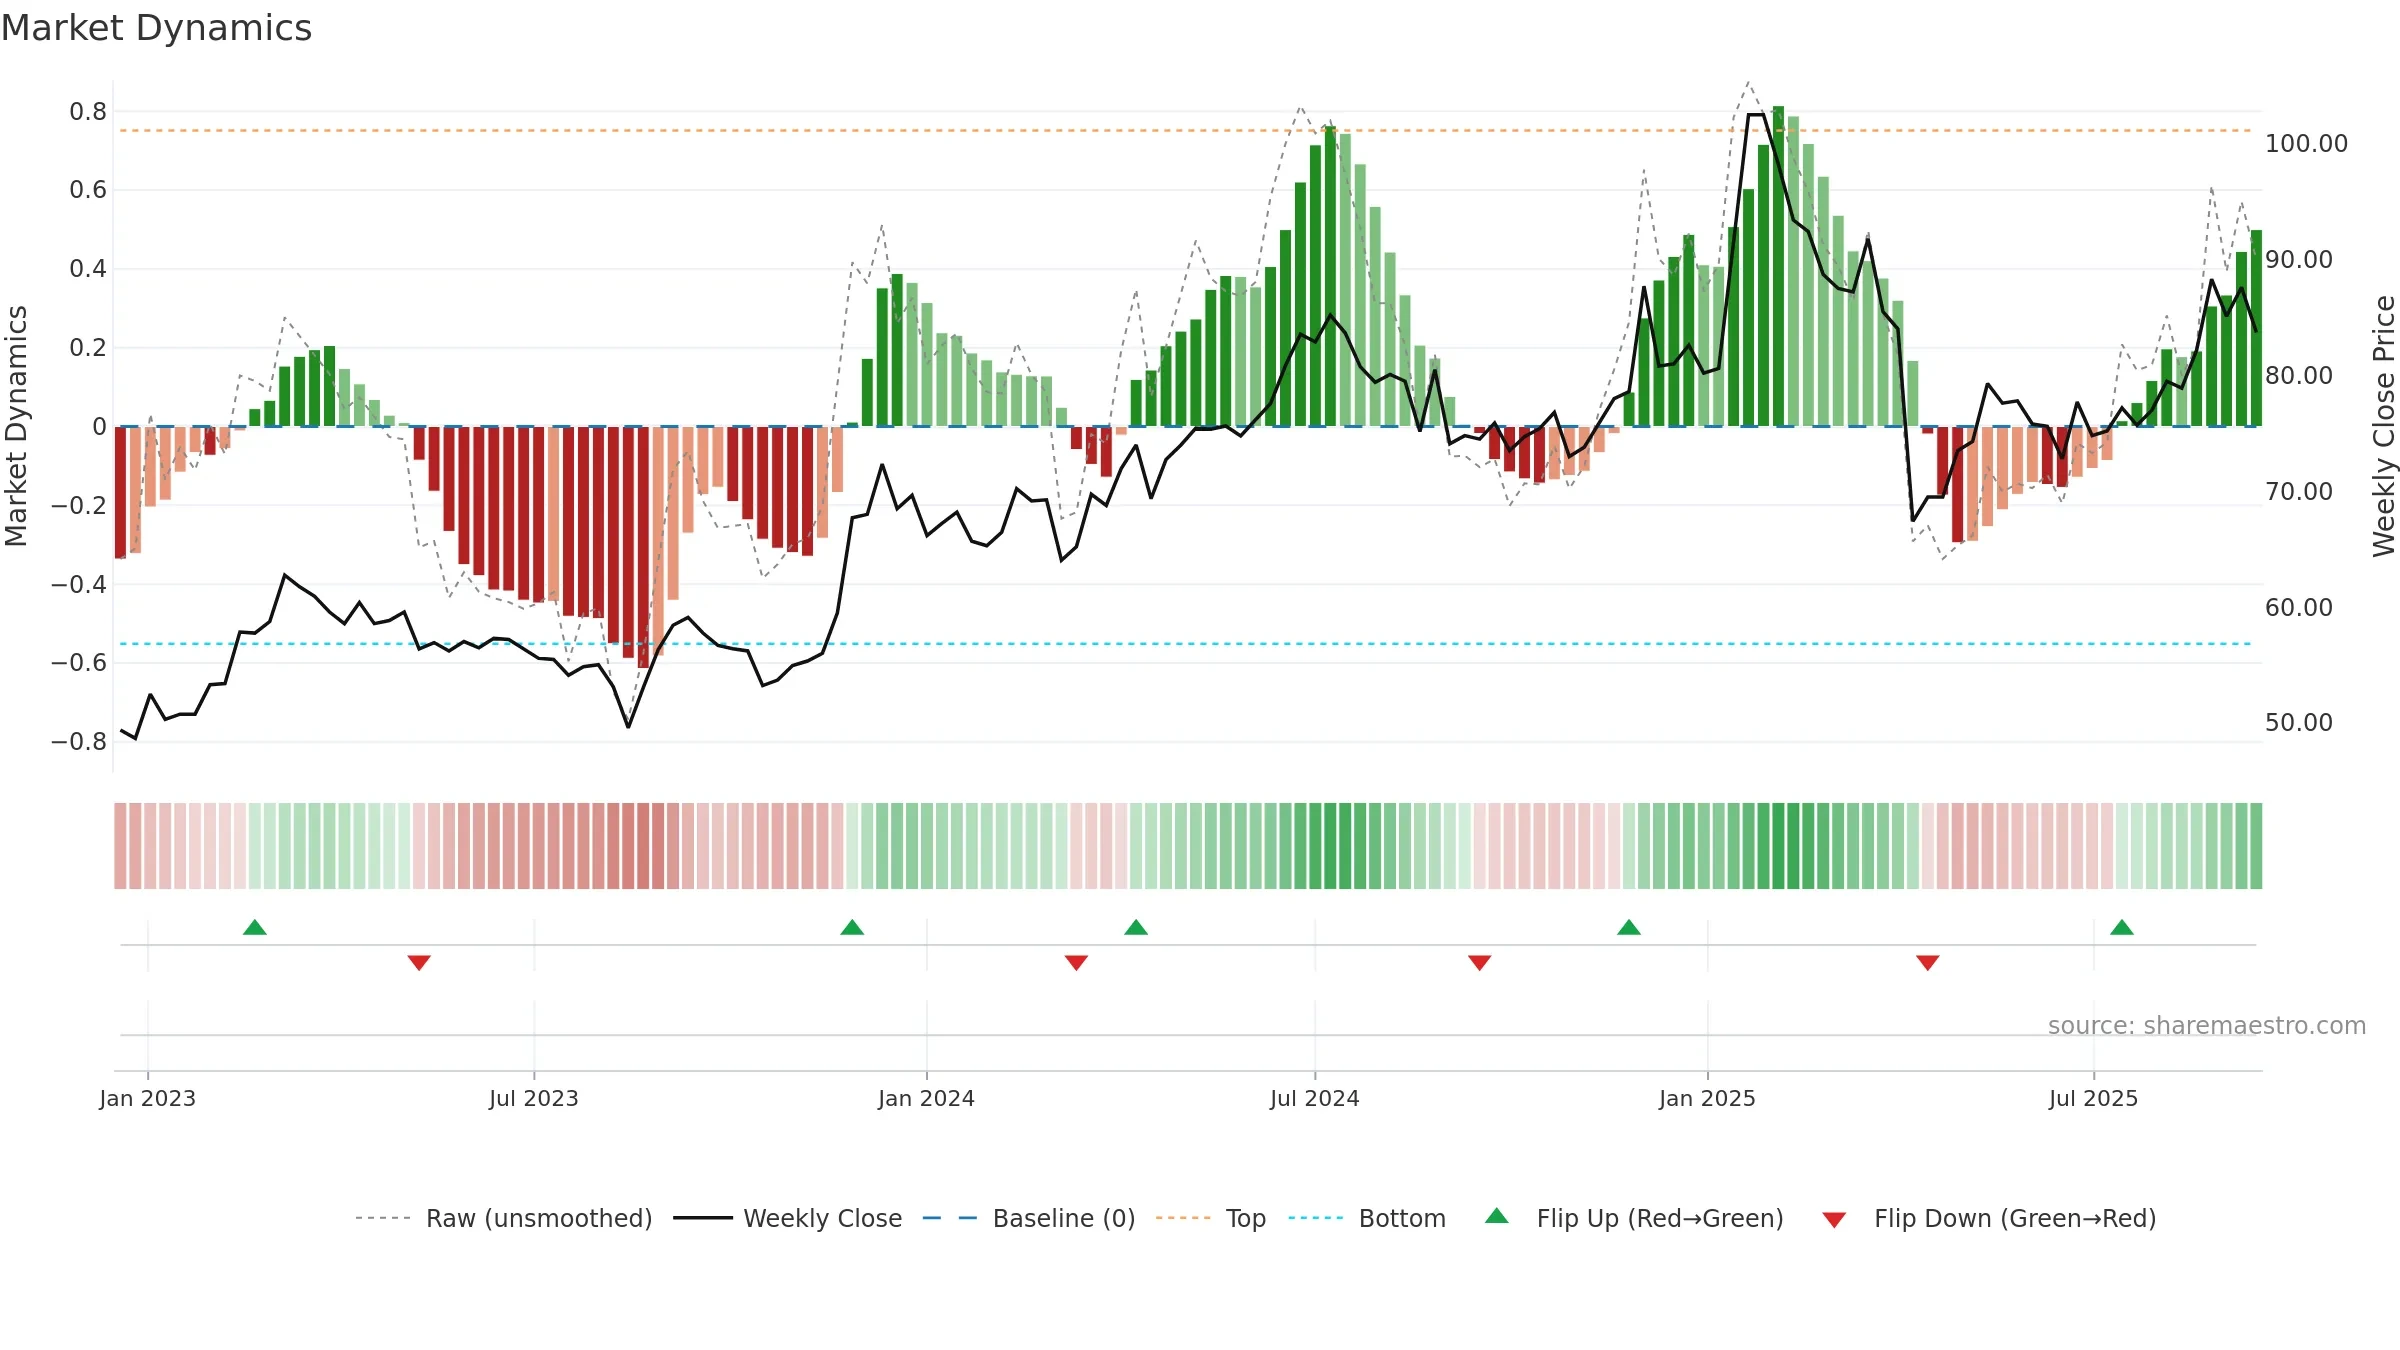Click the Market Dynamics chart title

[x=157, y=28]
